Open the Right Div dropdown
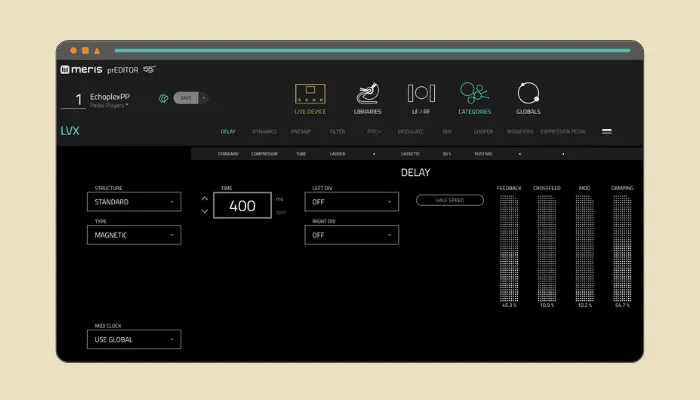This screenshot has height=400, width=700. pyautogui.click(x=351, y=235)
